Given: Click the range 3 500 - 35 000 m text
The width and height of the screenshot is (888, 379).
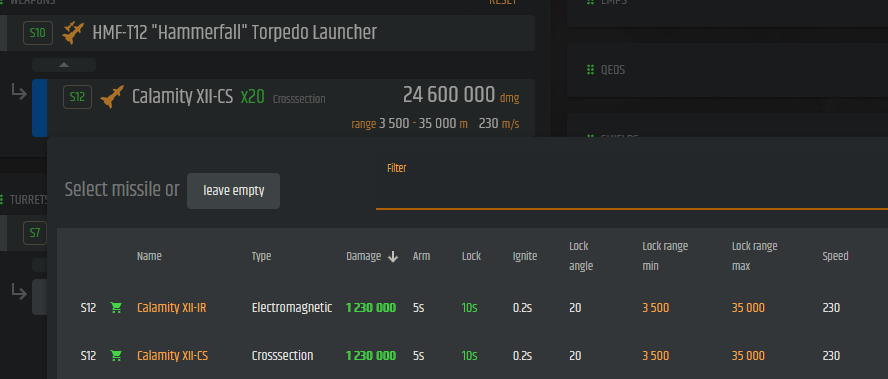Looking at the screenshot, I should (409, 124).
